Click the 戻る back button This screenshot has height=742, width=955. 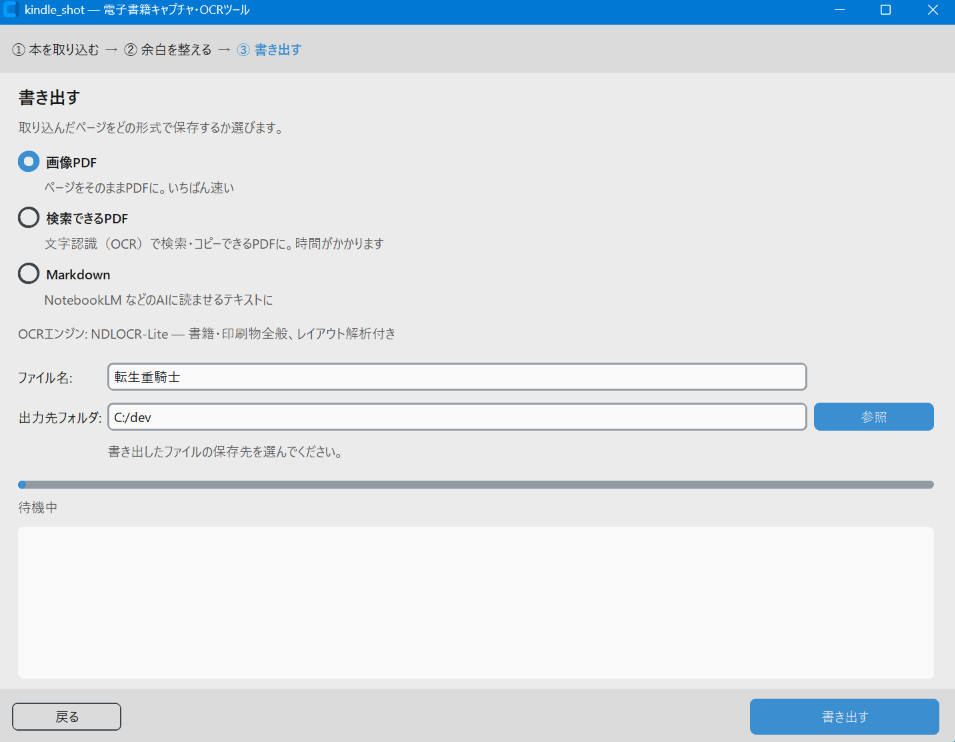(x=66, y=716)
